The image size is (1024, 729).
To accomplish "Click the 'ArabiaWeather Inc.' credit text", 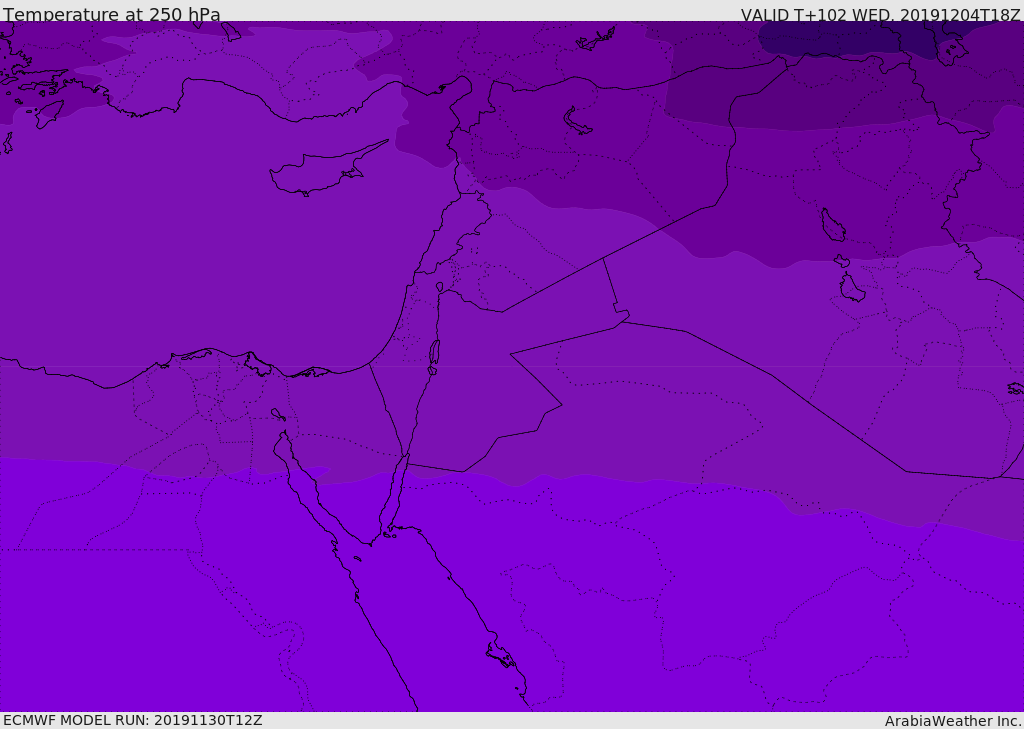I will click(x=952, y=721).
